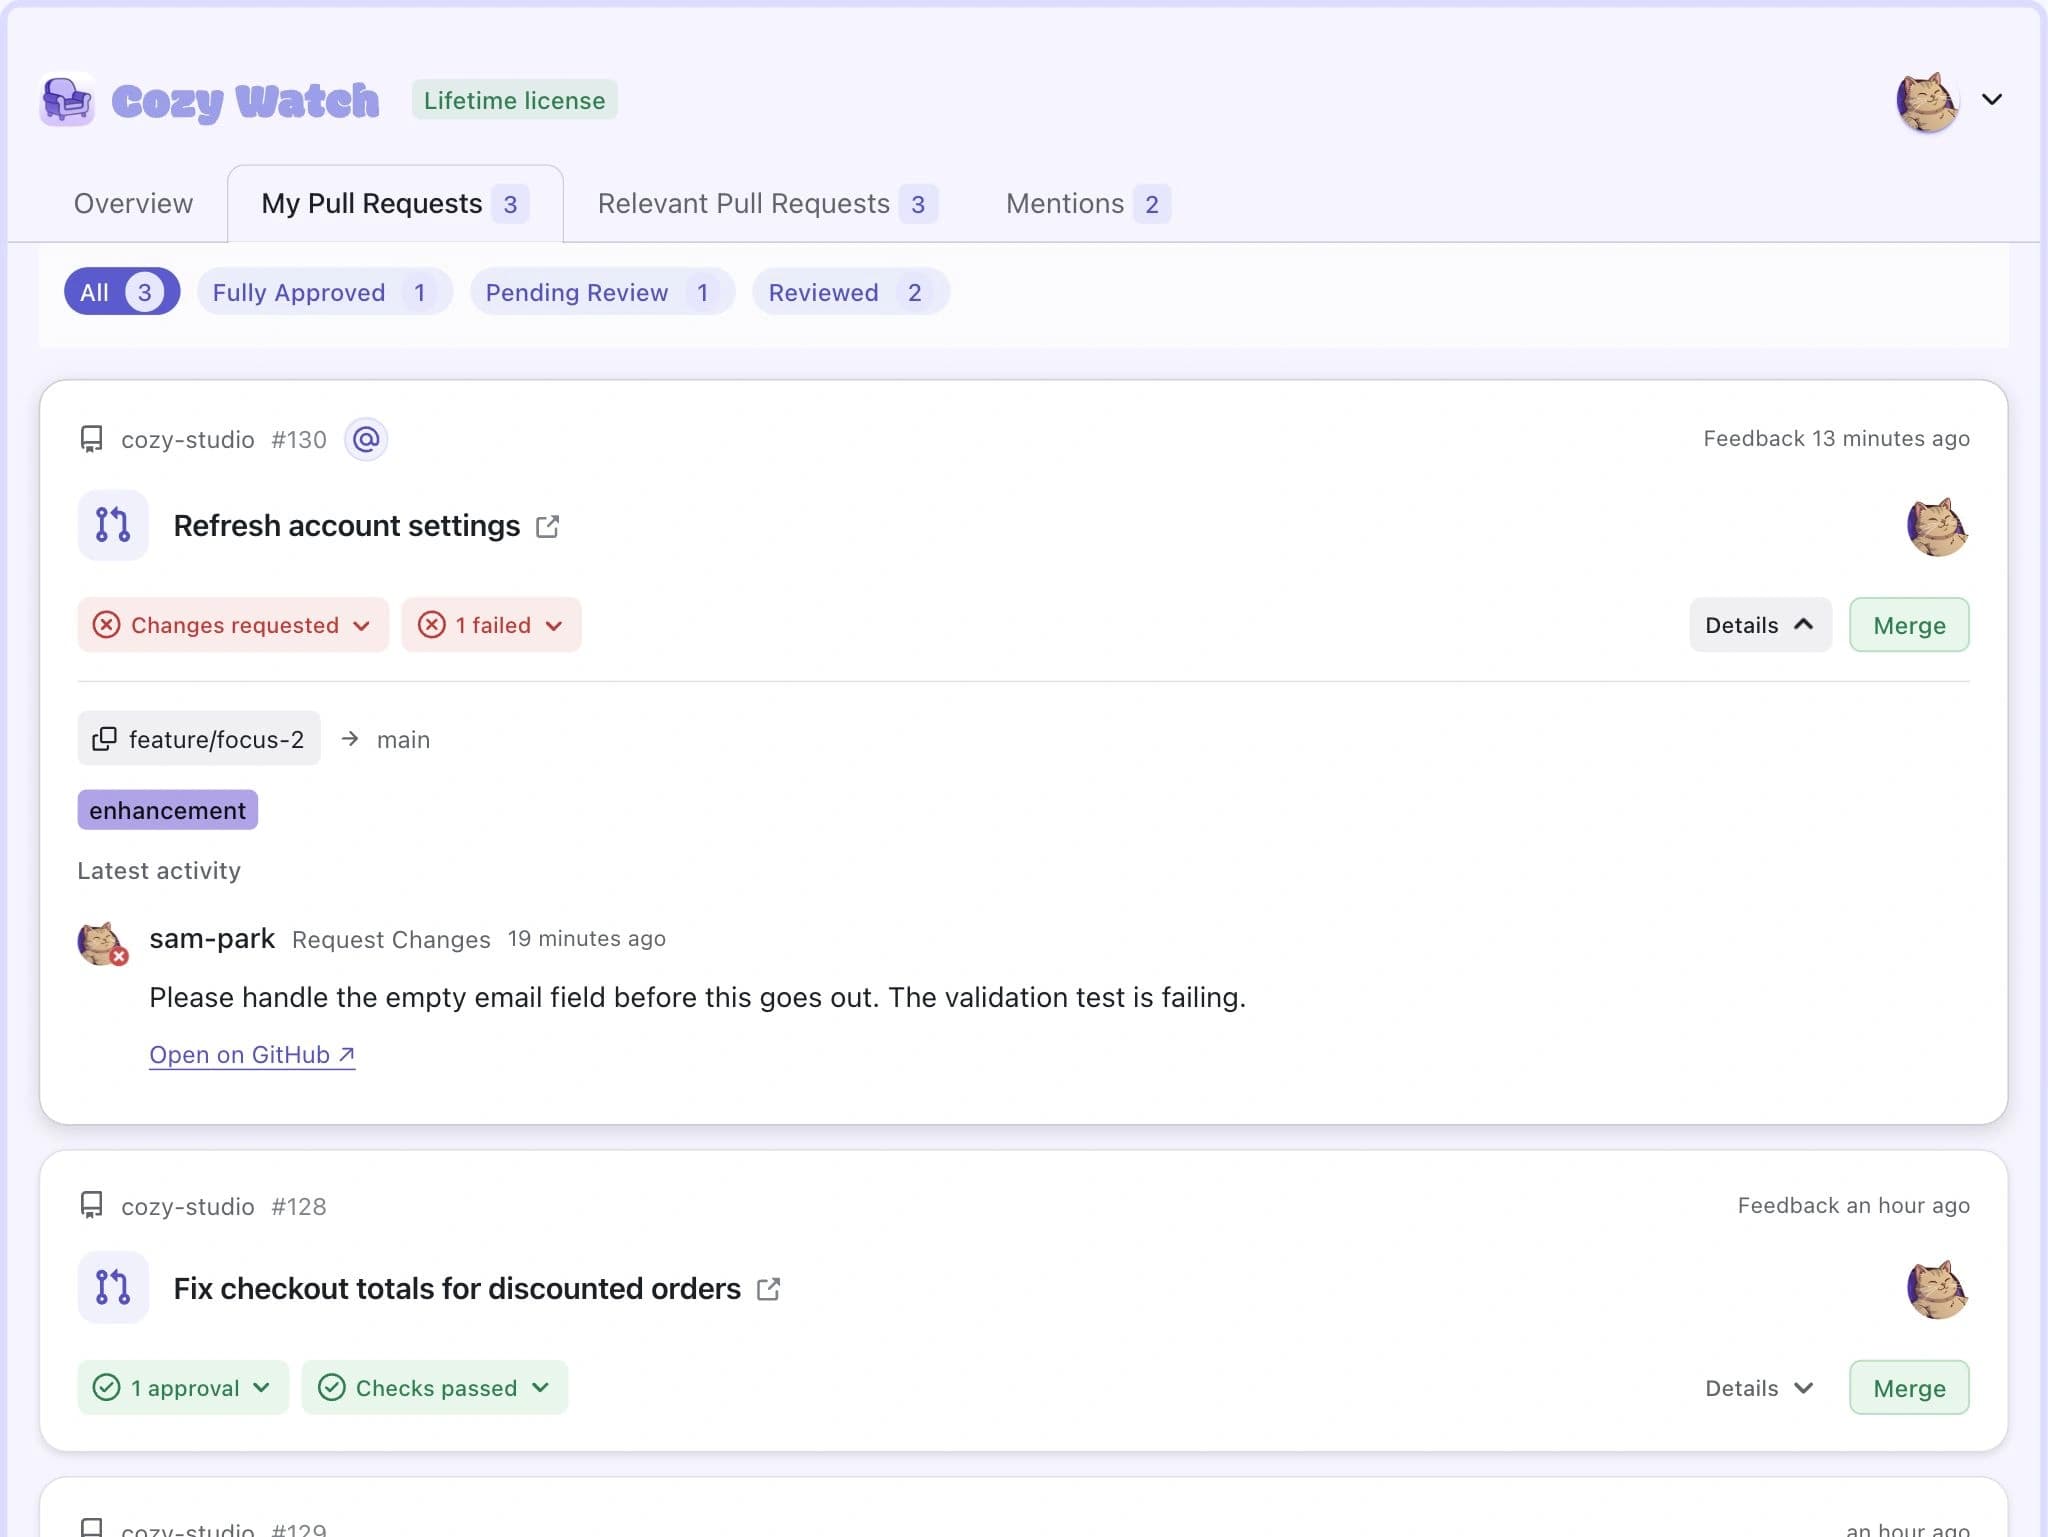The height and width of the screenshot is (1537, 2048).
Task: Select the My Pull Requests tab
Action: click(395, 204)
